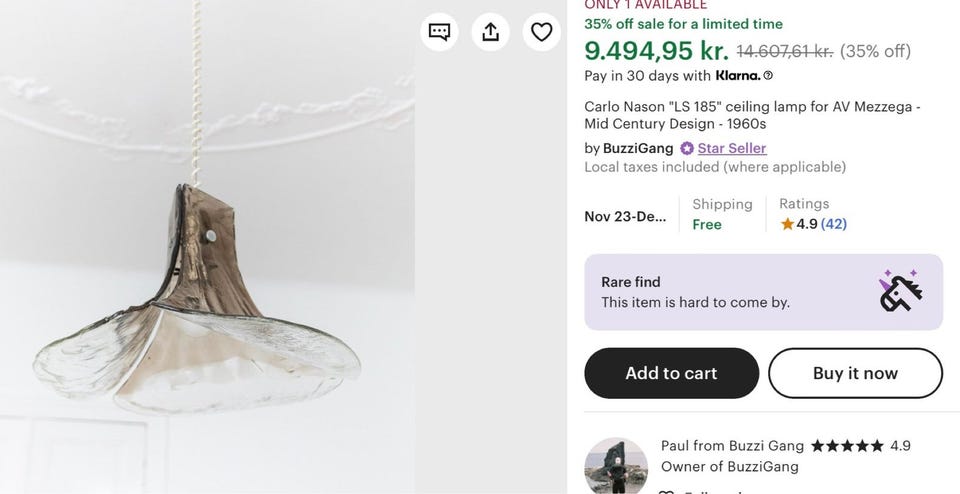Visit the BuzziGang shop name link

click(x=638, y=148)
